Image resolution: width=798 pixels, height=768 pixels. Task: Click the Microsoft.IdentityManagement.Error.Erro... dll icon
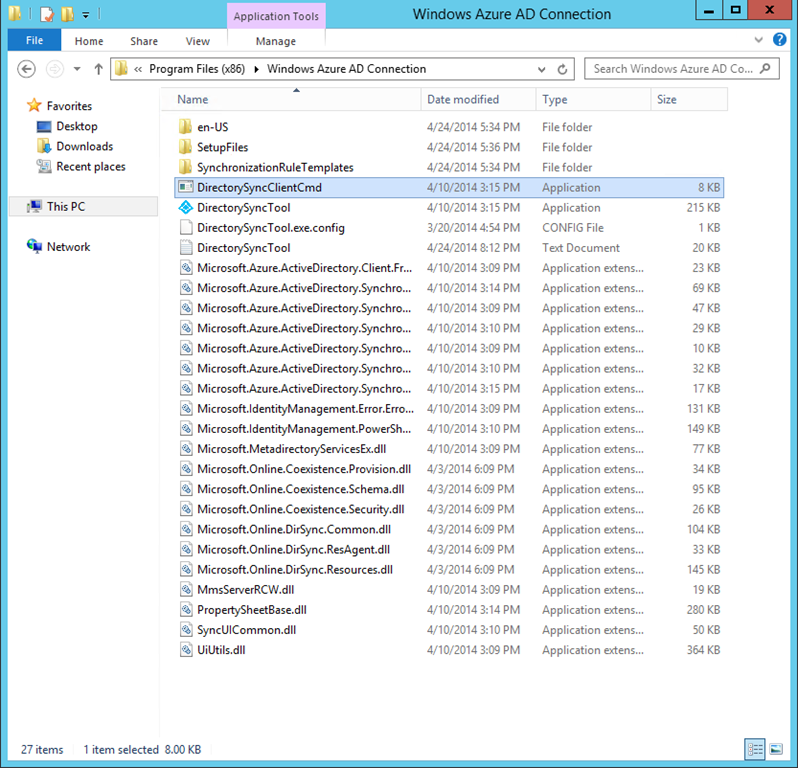[x=186, y=409]
